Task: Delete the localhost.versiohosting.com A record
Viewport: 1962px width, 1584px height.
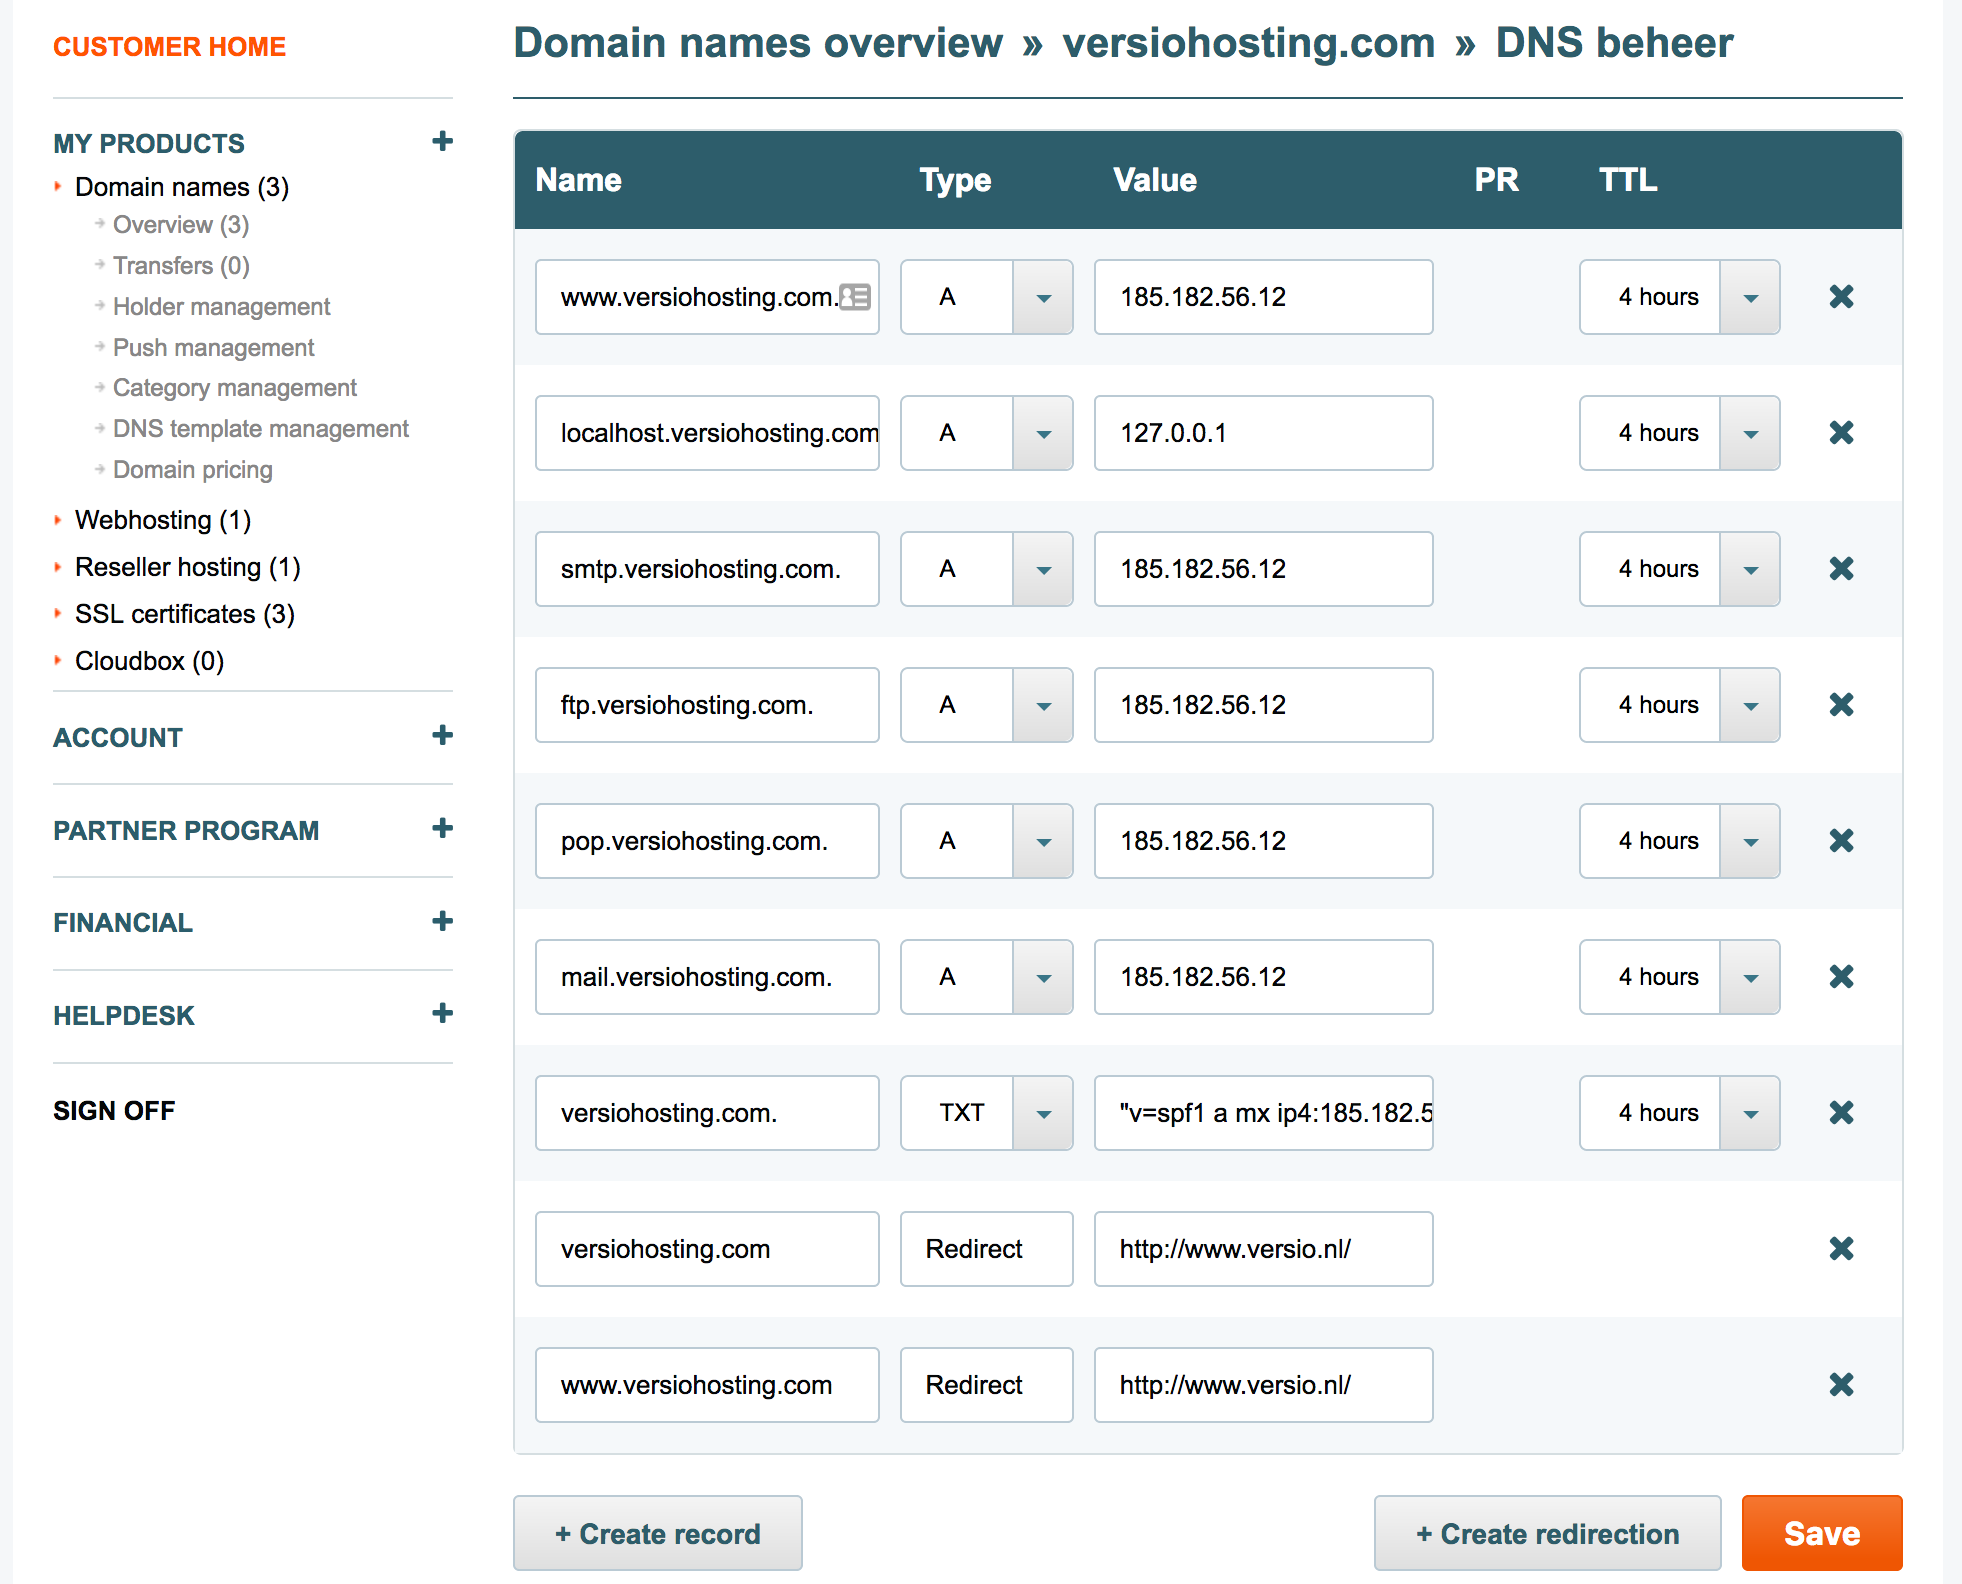Action: (x=1841, y=433)
